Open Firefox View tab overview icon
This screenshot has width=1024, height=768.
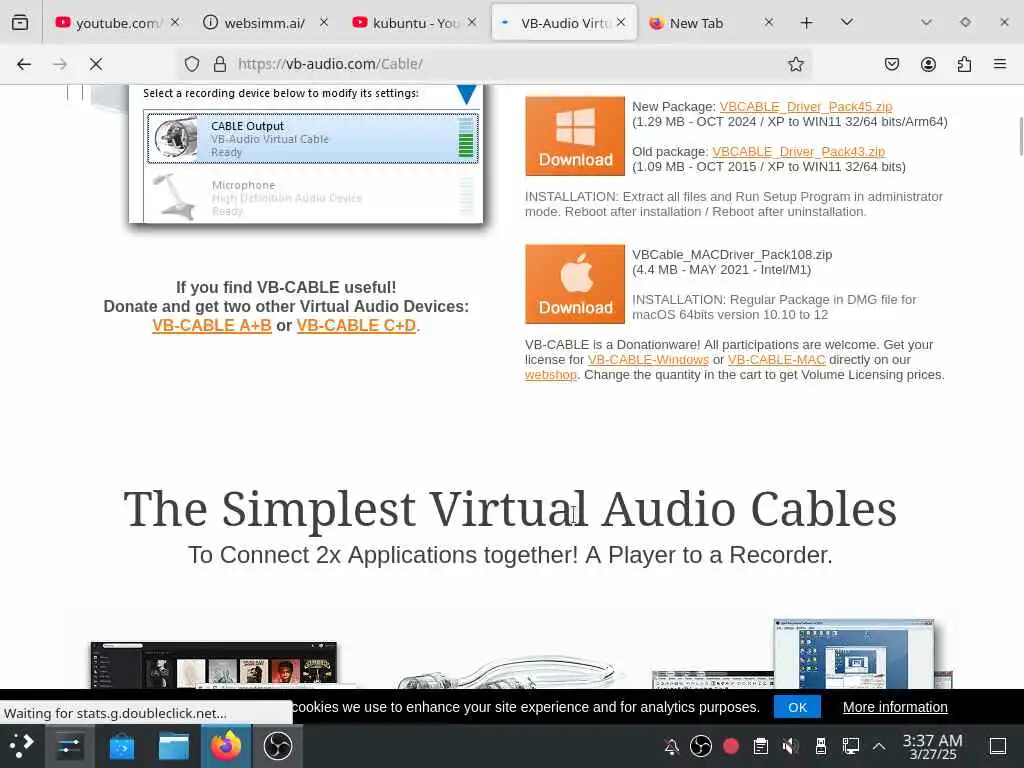point(20,22)
